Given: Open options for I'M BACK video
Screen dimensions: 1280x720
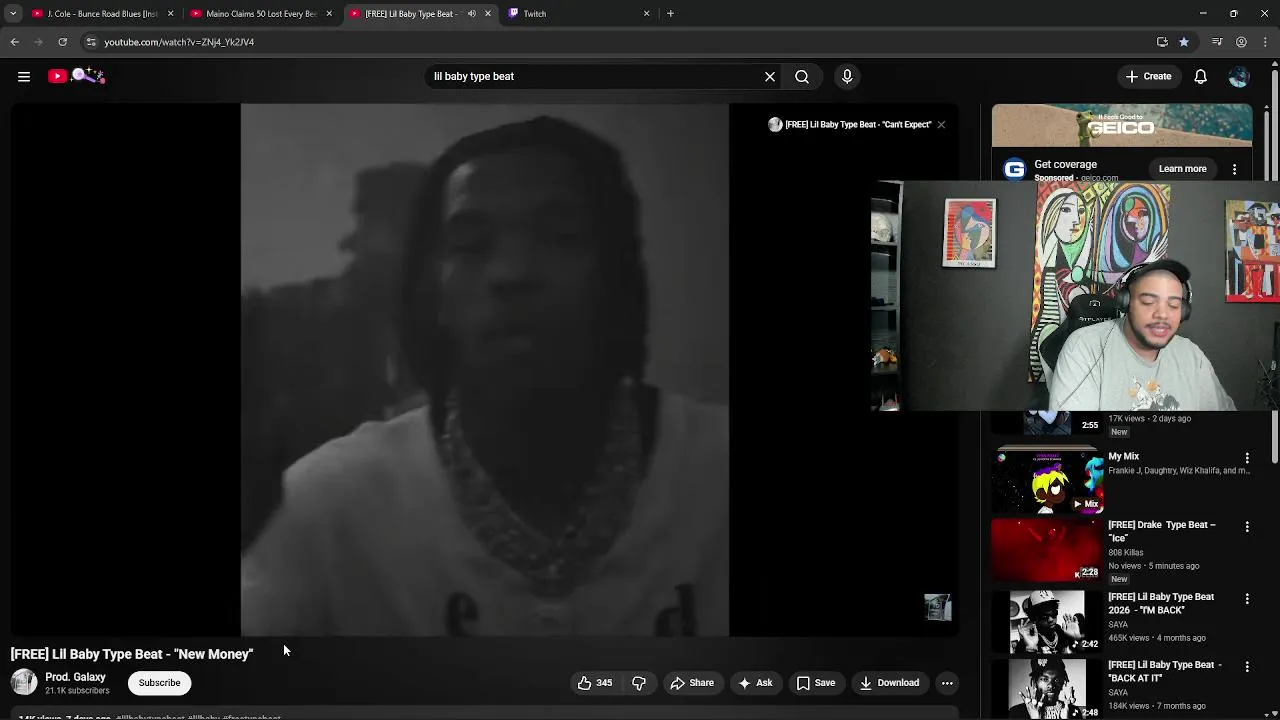Looking at the screenshot, I should (x=1247, y=598).
